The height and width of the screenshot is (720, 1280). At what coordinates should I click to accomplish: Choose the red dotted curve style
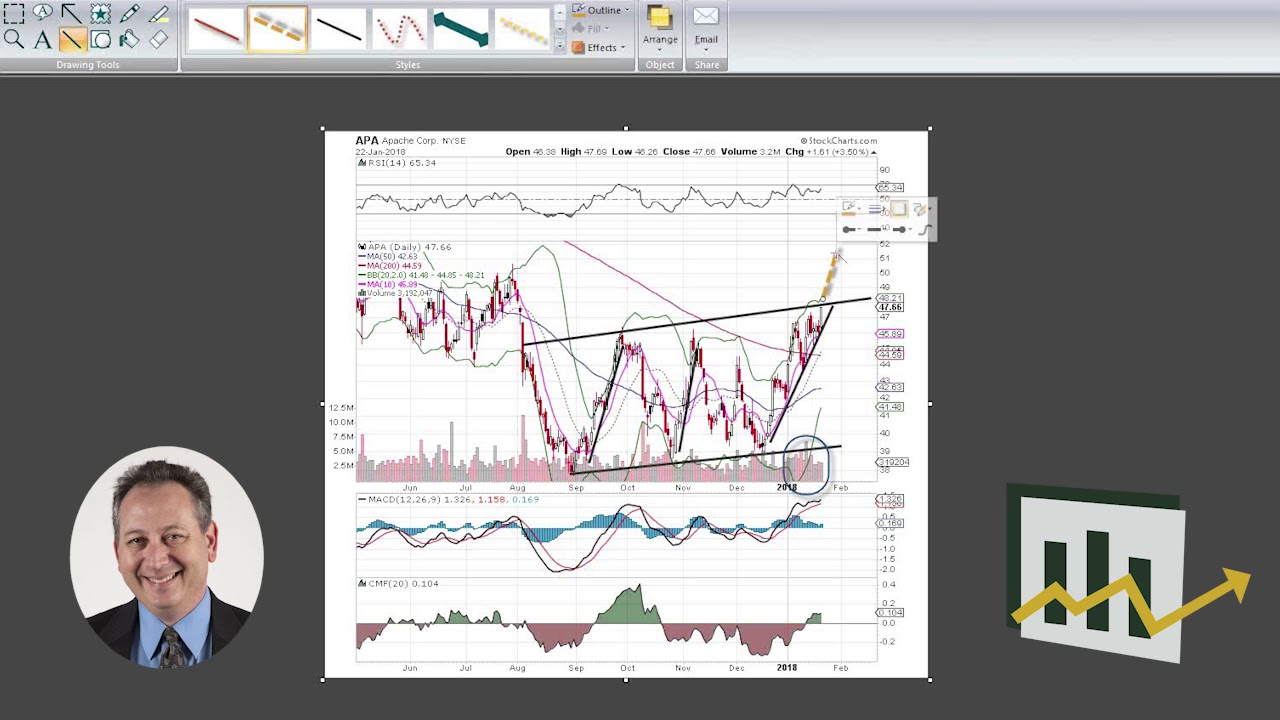pyautogui.click(x=399, y=29)
